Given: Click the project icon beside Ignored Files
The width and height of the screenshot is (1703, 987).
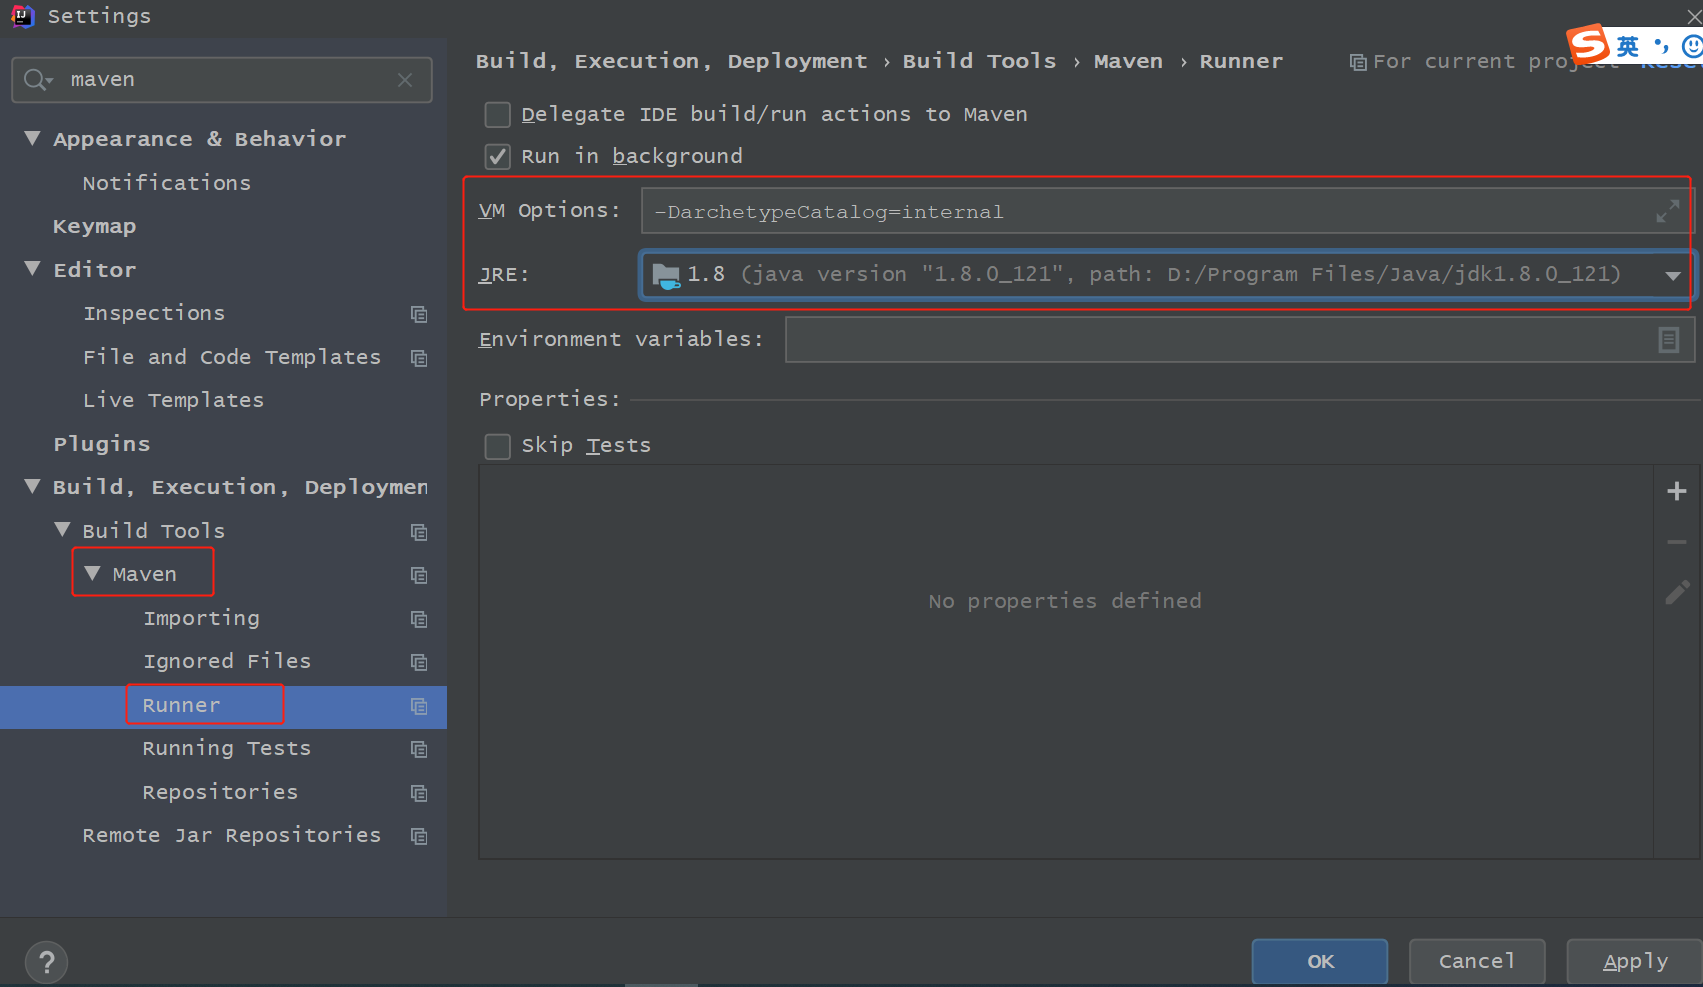Looking at the screenshot, I should [419, 662].
